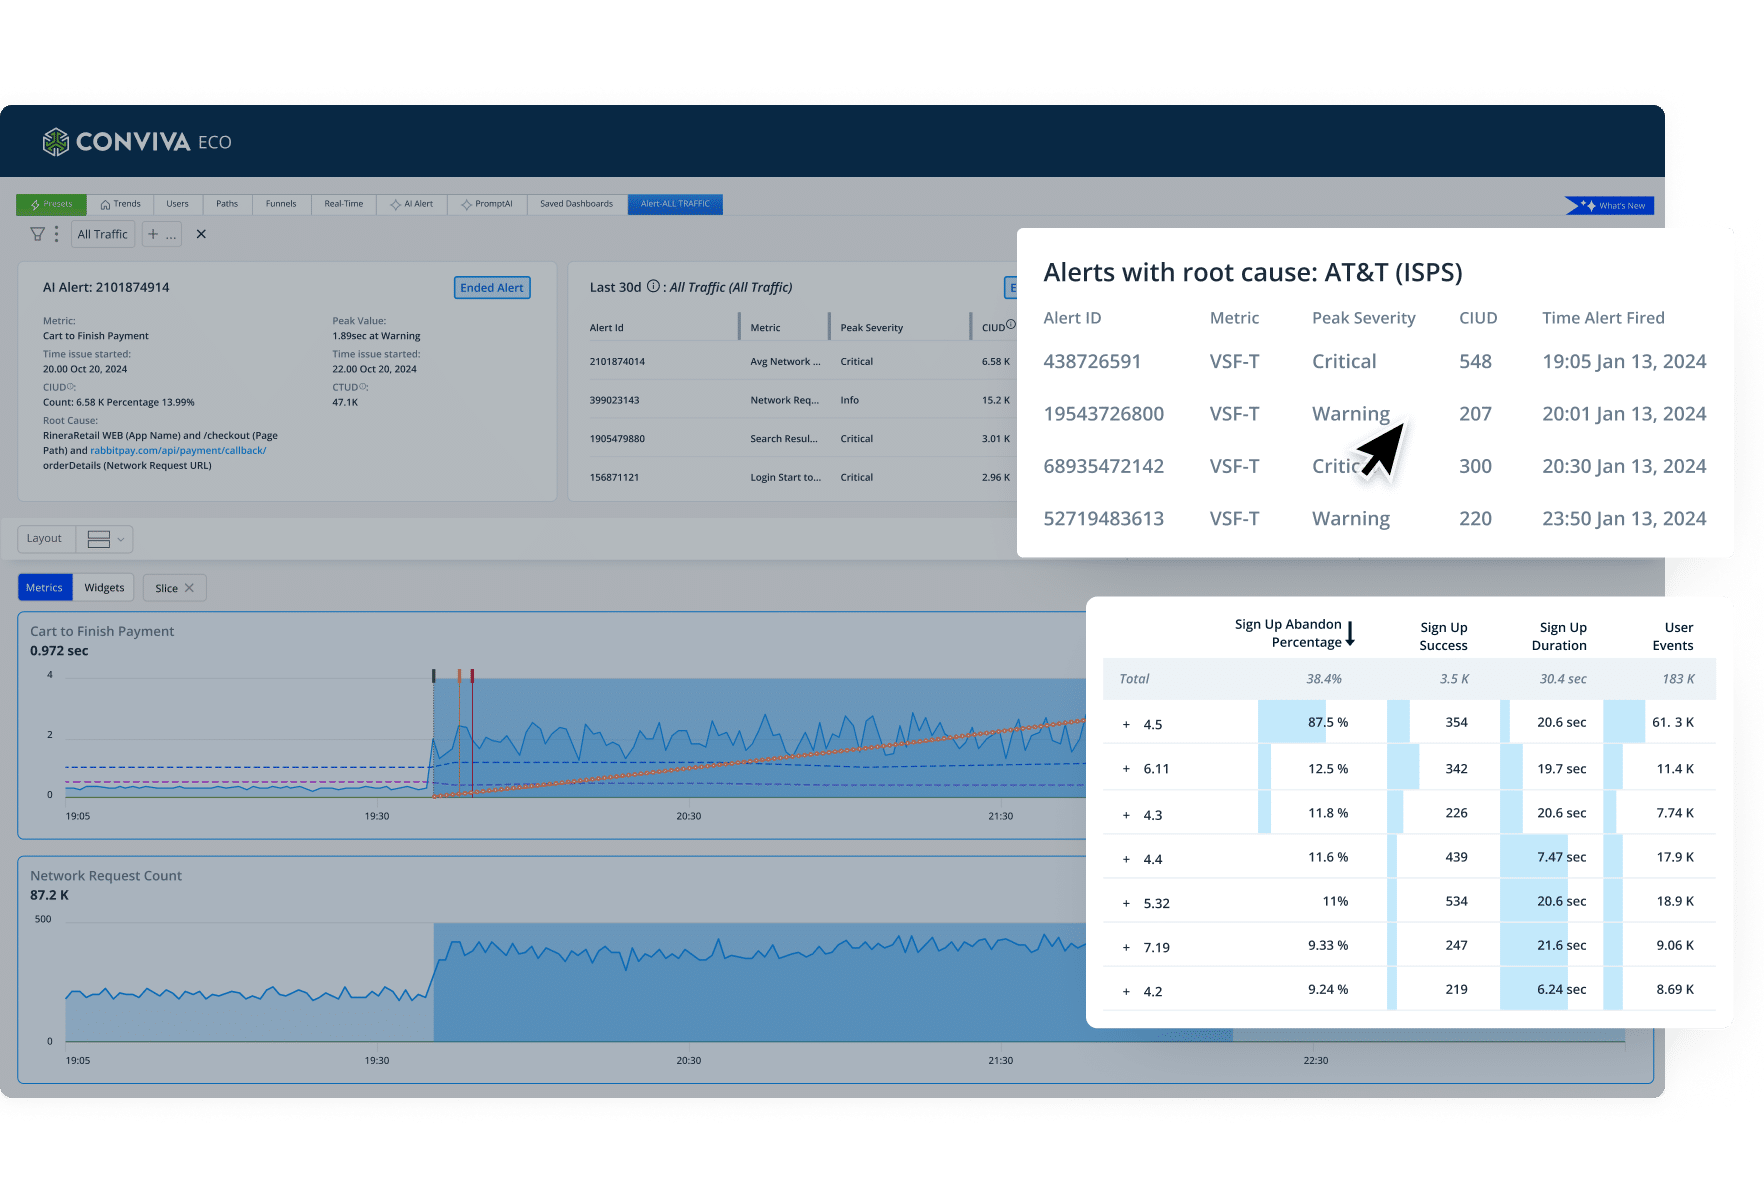
Task: Click info icon beside CIUD column header
Action: [1011, 324]
